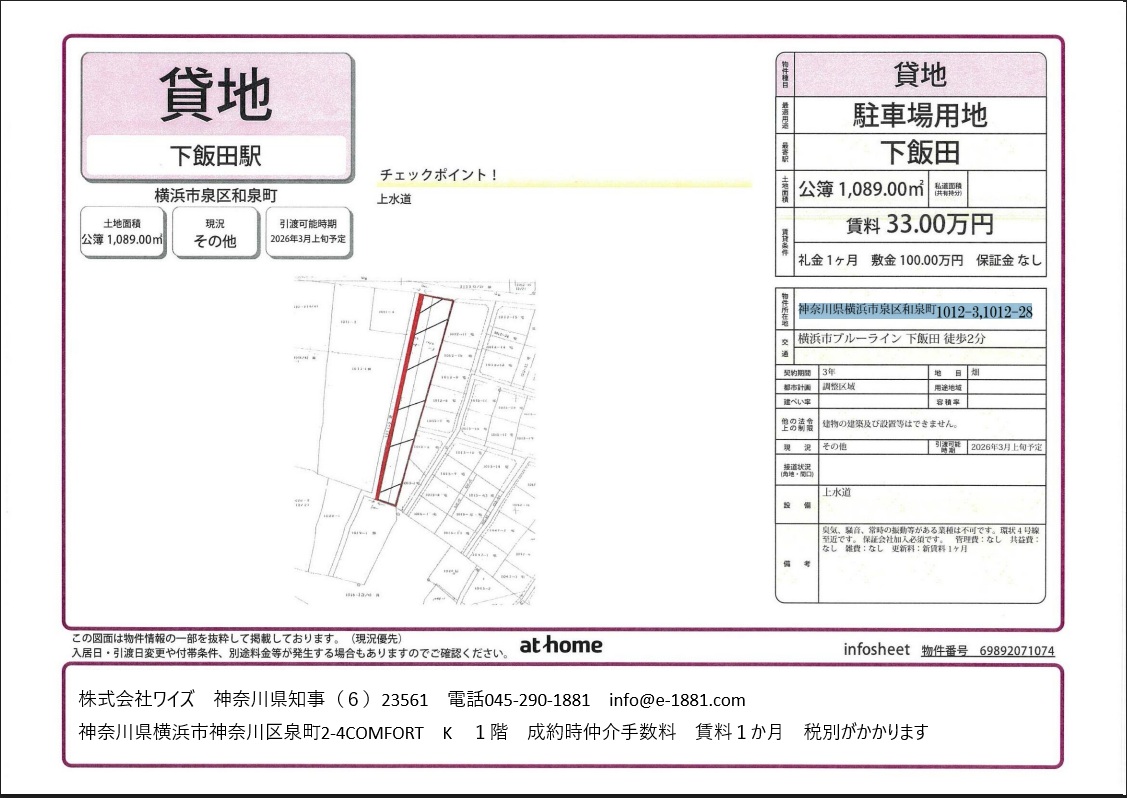1127x798 pixels.
Task: Click the at home logo
Action: [561, 645]
